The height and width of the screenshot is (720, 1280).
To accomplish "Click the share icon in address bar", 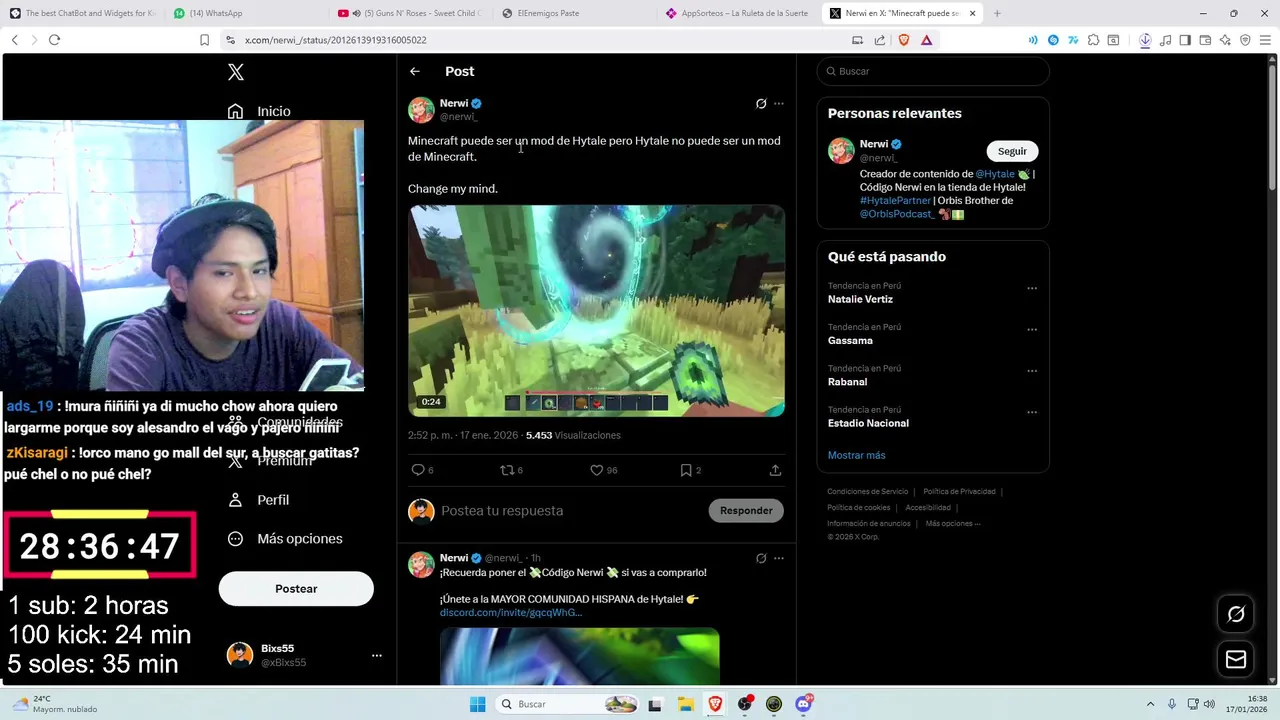I will 880,40.
